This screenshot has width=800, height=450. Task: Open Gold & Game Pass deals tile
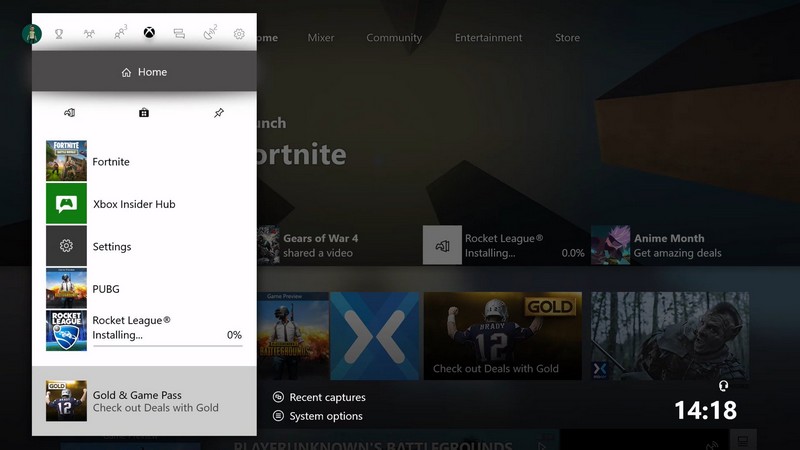click(x=144, y=401)
